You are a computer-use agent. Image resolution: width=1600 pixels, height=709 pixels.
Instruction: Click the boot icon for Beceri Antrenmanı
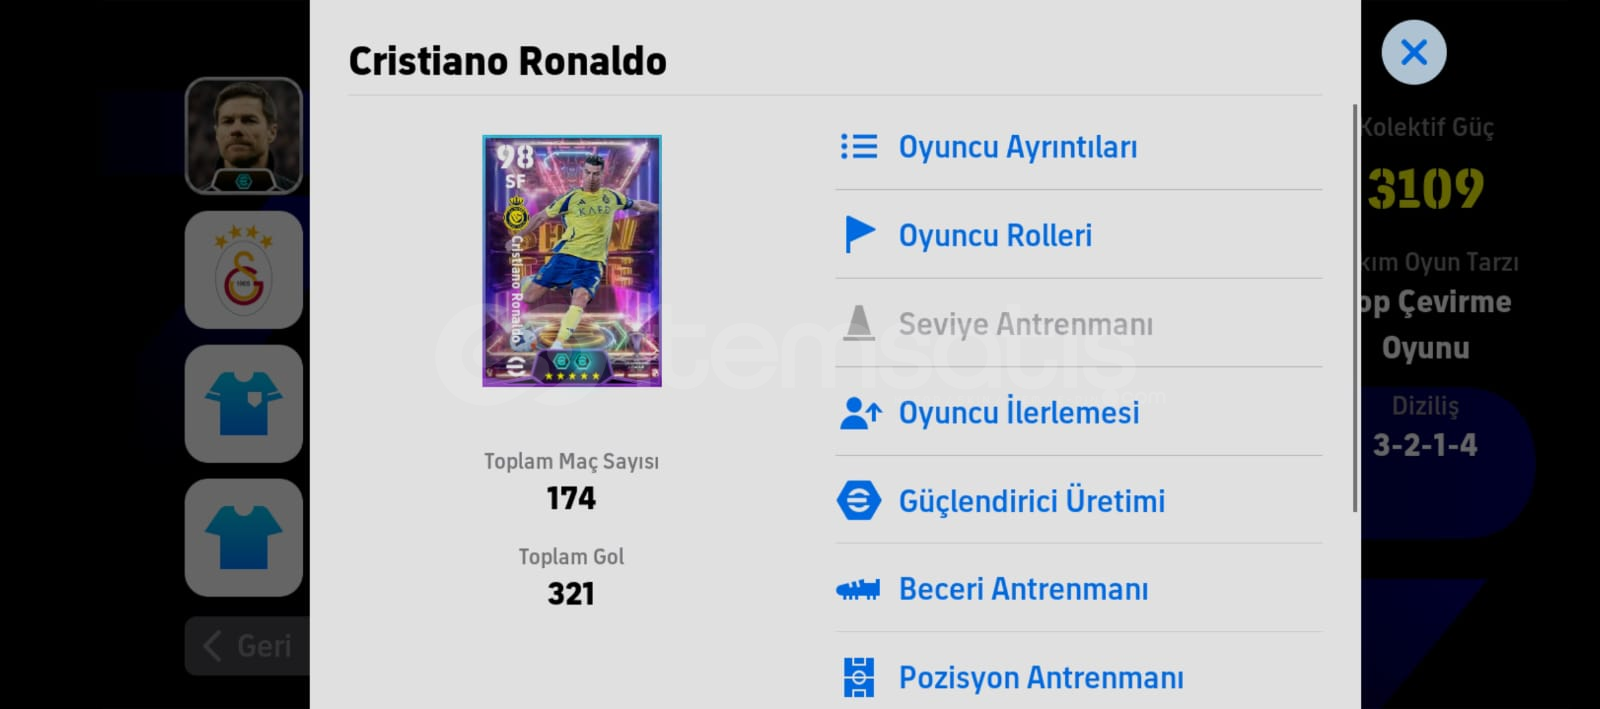click(x=858, y=590)
